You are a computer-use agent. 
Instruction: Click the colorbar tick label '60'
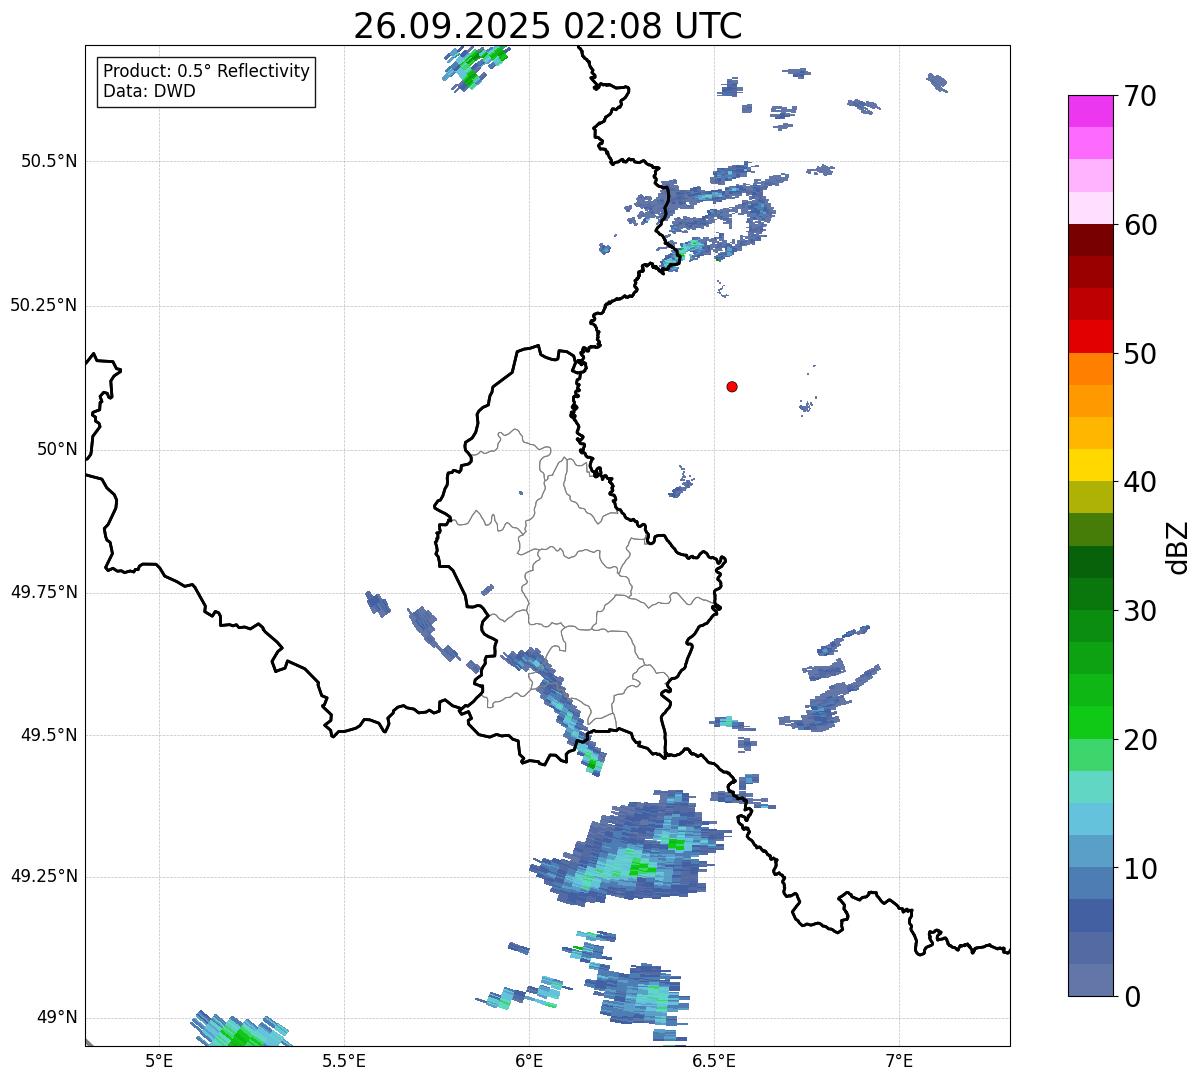(1140, 226)
